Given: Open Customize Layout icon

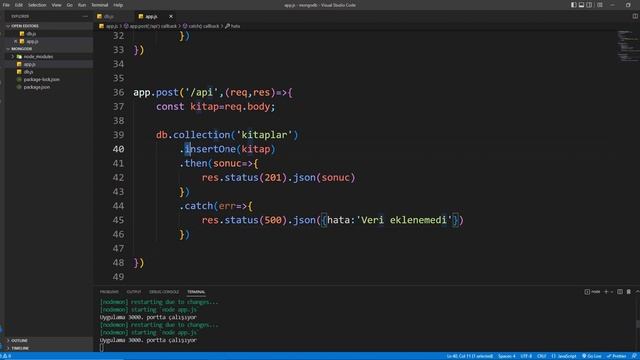Looking at the screenshot, I should click(x=600, y=5).
